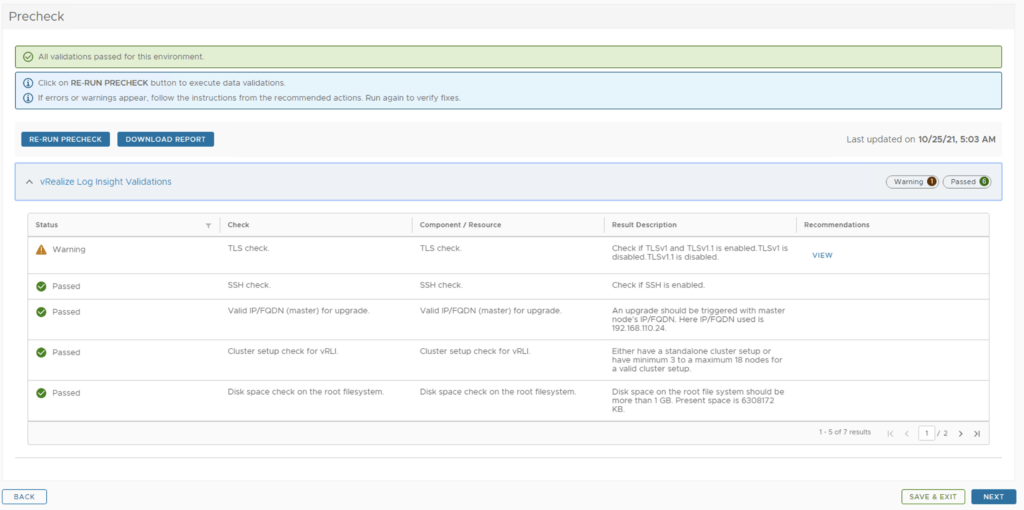Click the Warning count badge
Image resolution: width=1024 pixels, height=510 pixels.
pyautogui.click(x=911, y=182)
